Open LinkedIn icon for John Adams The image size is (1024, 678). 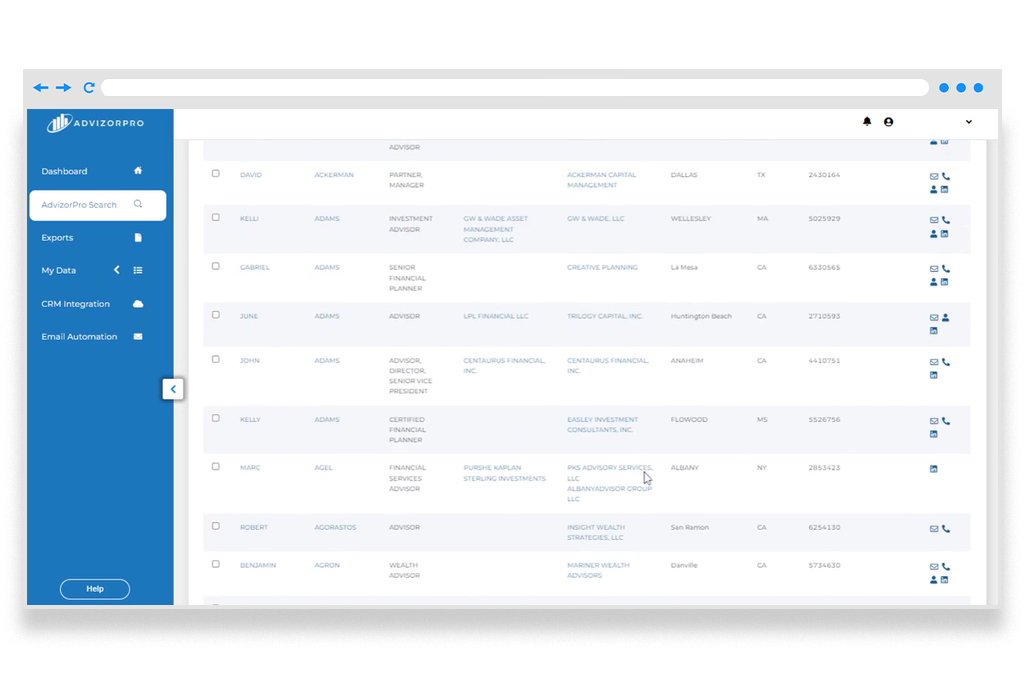point(934,375)
